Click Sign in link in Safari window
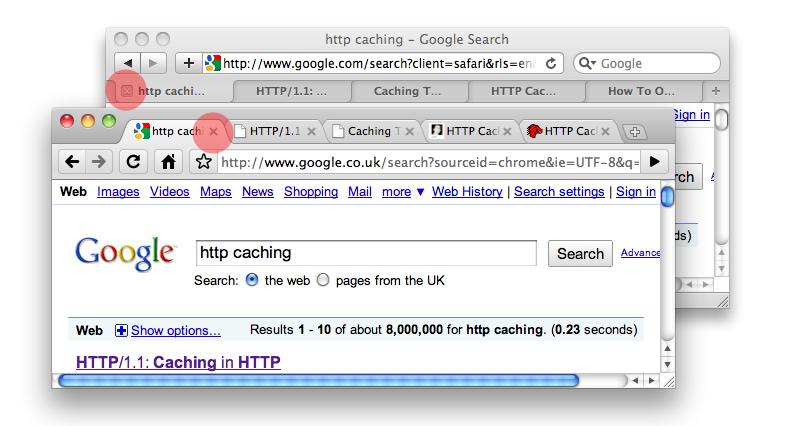The height and width of the screenshot is (426, 789). 691,115
